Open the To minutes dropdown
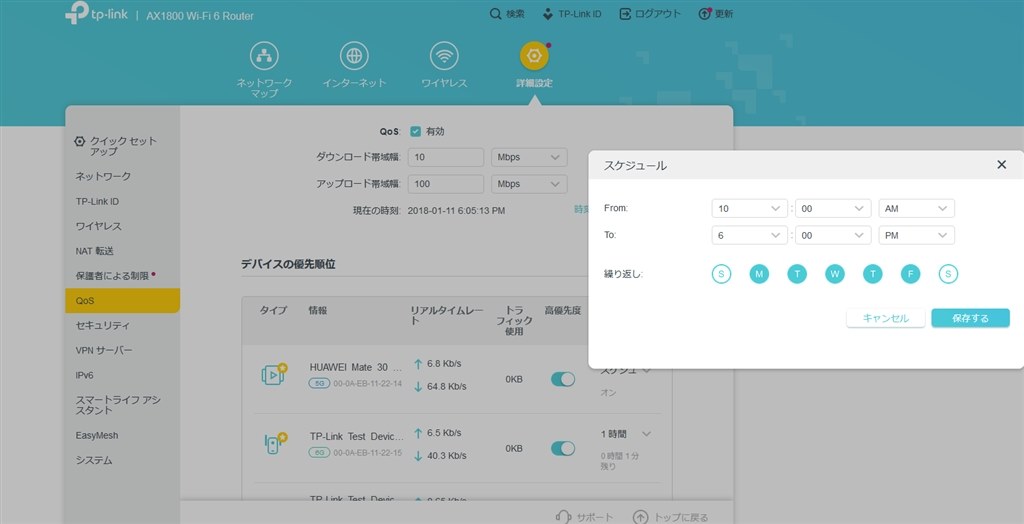This screenshot has width=1024, height=524. pos(833,235)
